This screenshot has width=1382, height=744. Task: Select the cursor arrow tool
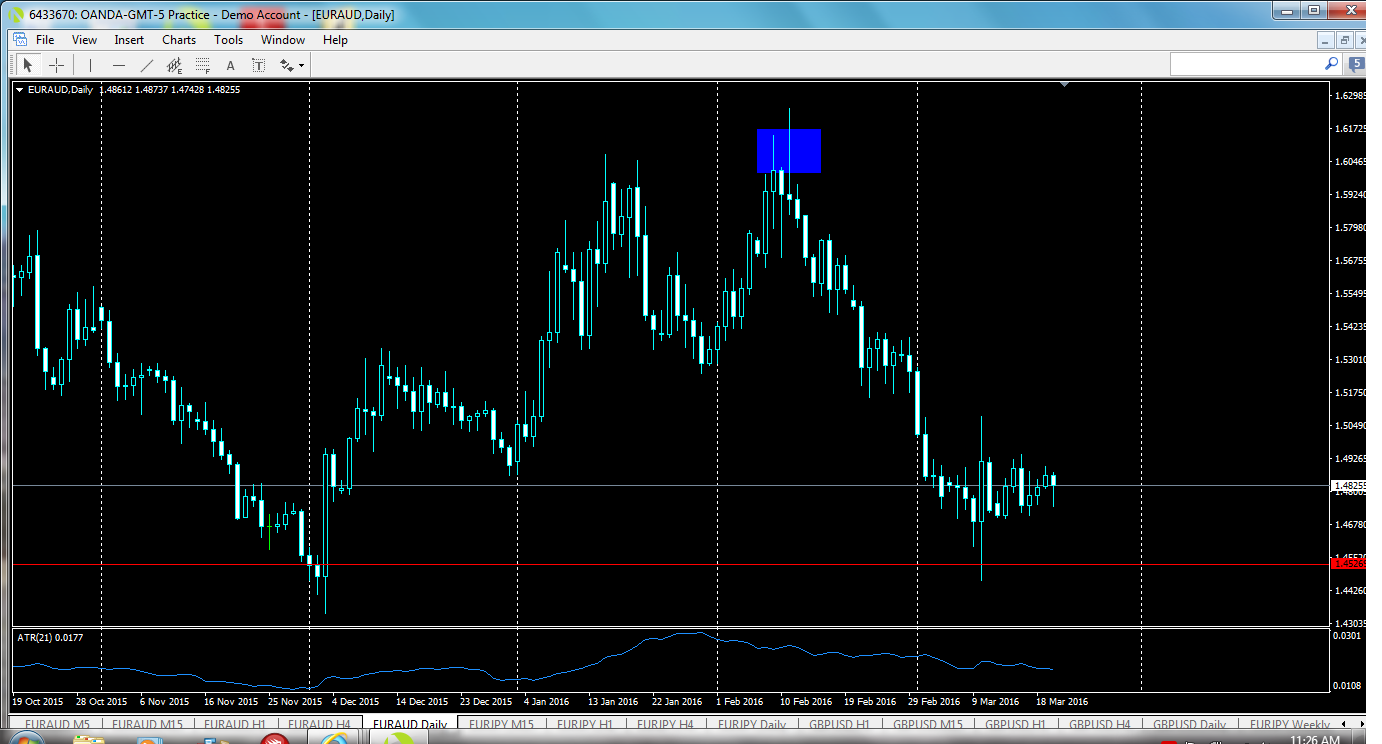(x=28, y=65)
